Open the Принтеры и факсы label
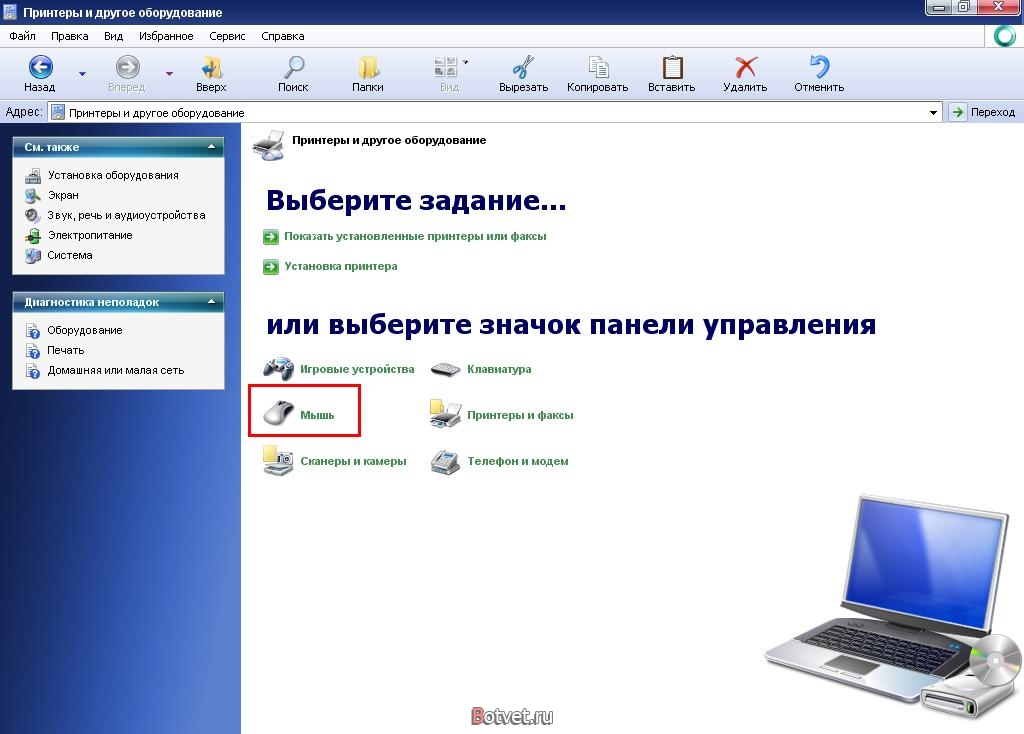 [x=520, y=415]
